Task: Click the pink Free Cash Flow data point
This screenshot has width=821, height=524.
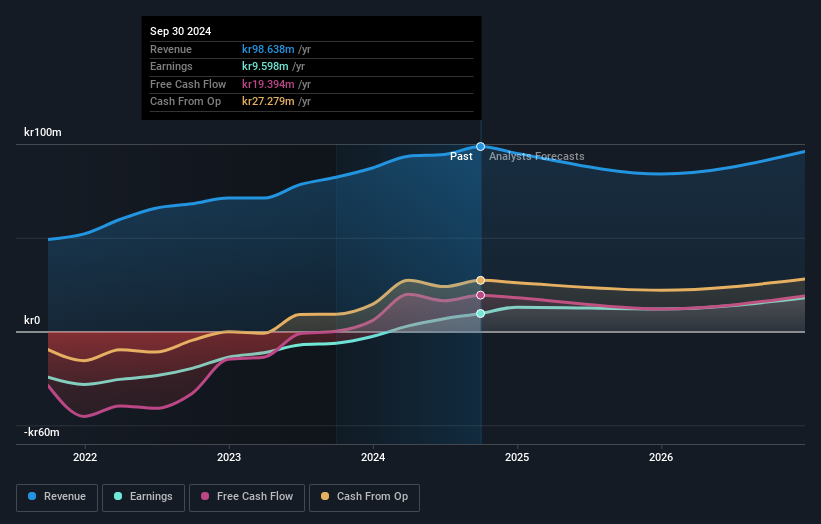Action: point(480,295)
